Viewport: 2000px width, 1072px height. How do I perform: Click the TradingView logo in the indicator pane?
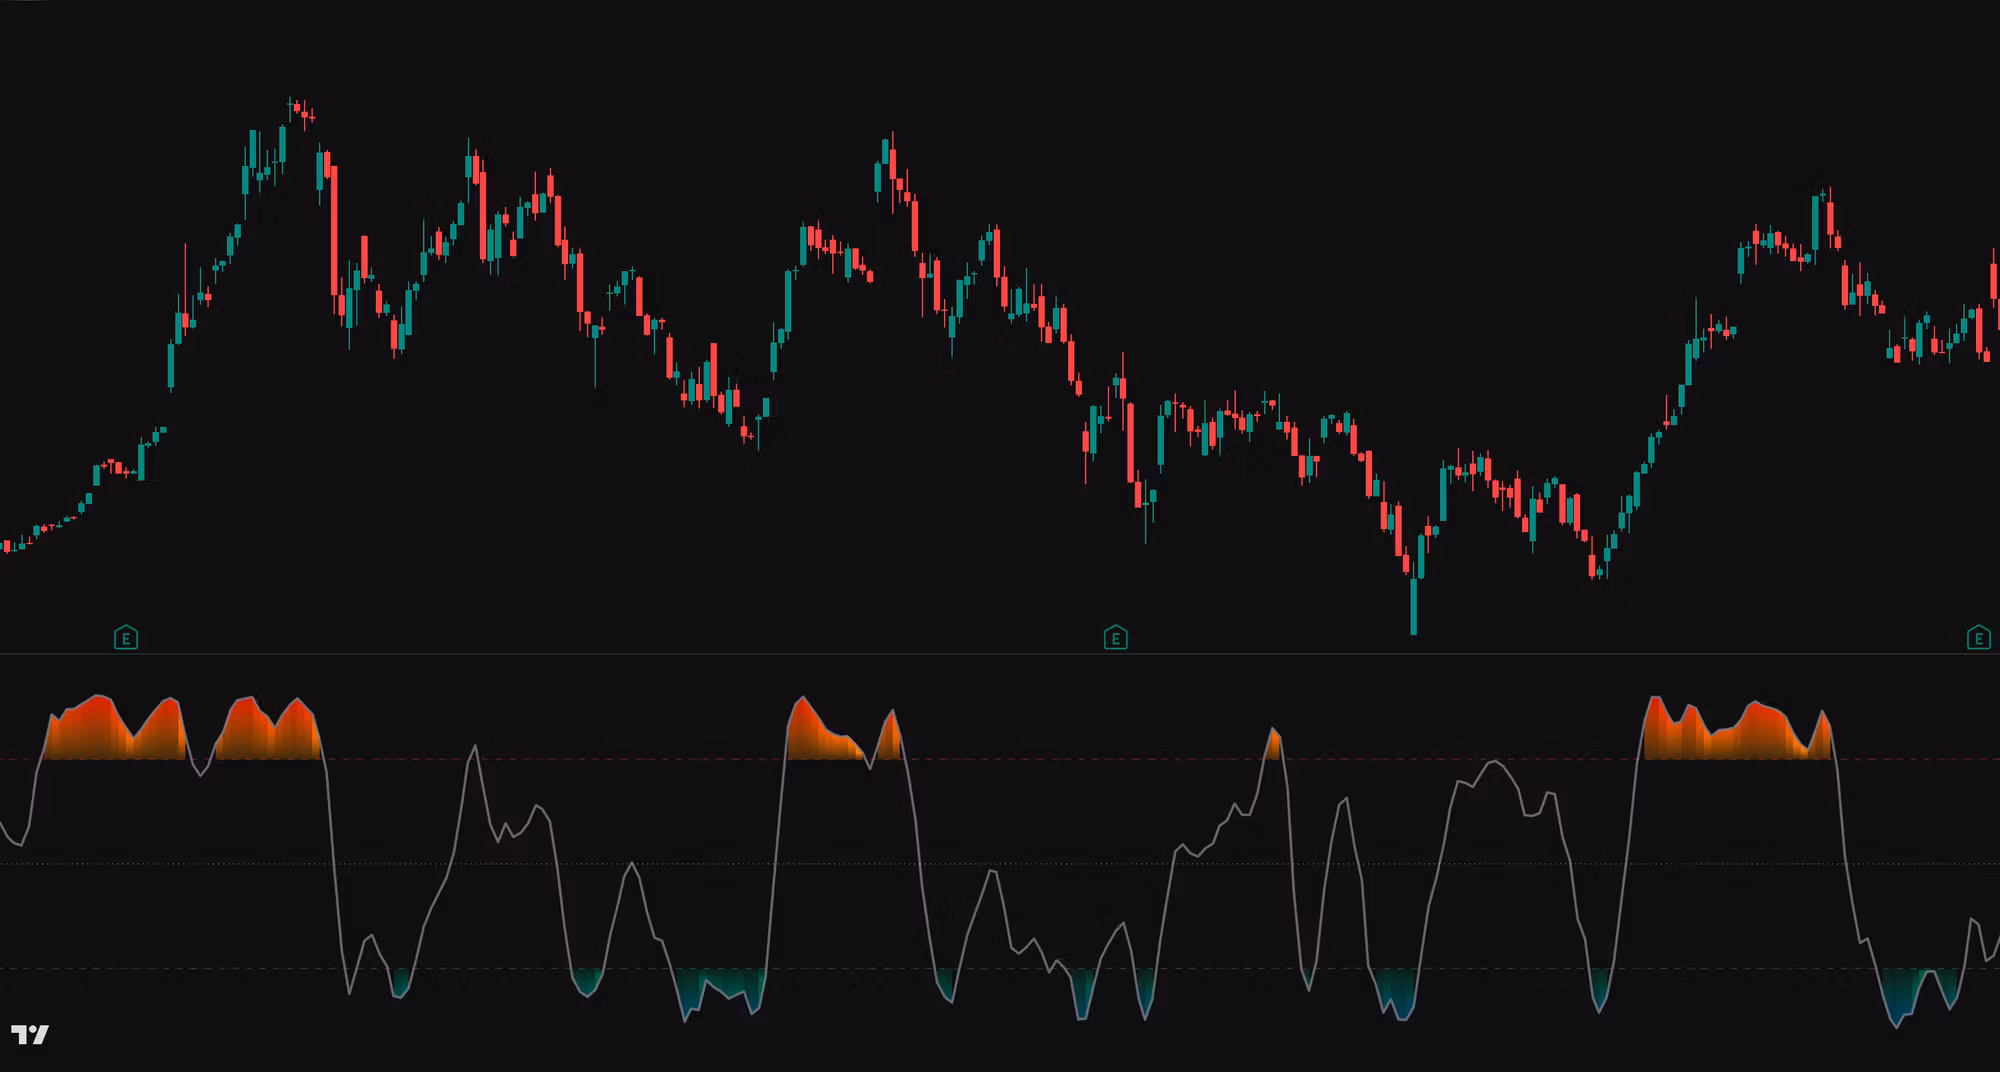pos(29,1034)
